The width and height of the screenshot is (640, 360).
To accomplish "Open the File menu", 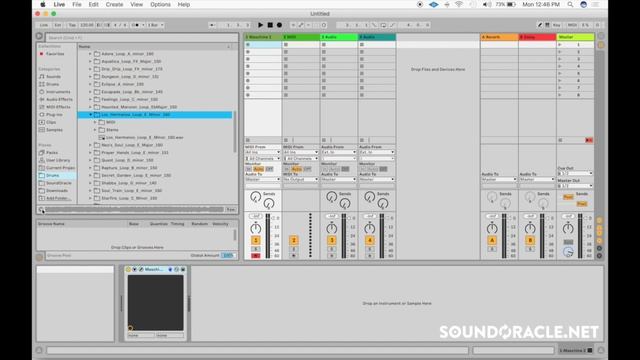I will click(77, 4).
